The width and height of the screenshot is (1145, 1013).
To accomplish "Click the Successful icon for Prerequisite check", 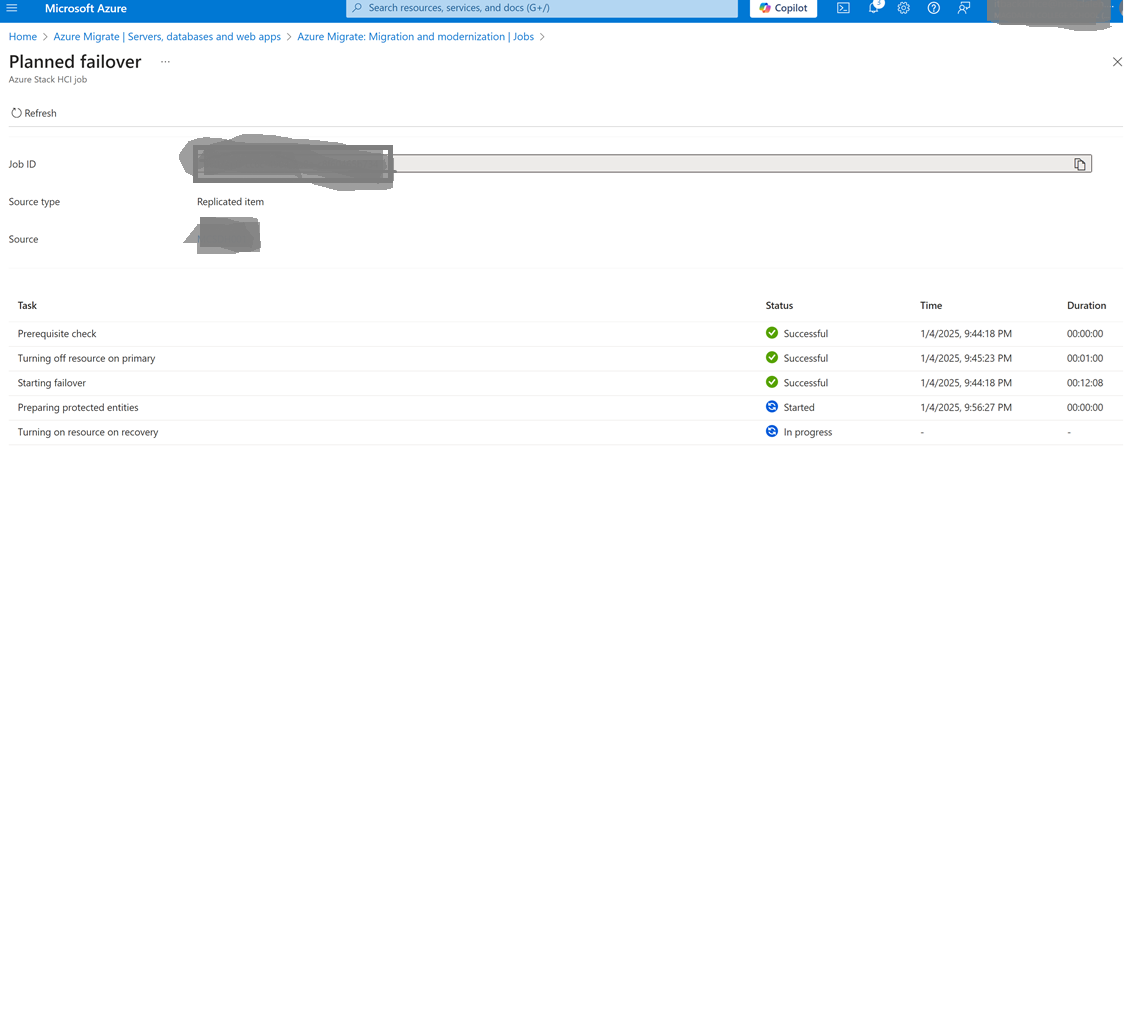I will tap(772, 332).
